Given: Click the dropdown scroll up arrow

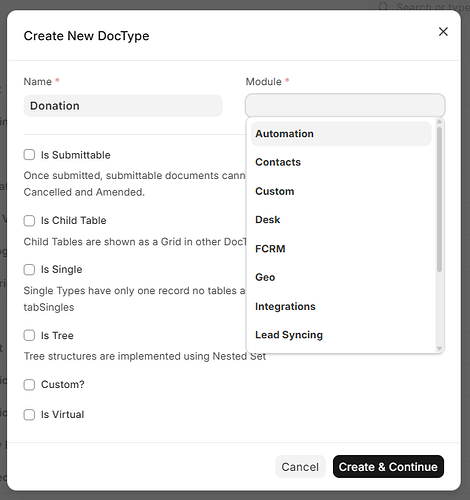Looking at the screenshot, I should (439, 122).
